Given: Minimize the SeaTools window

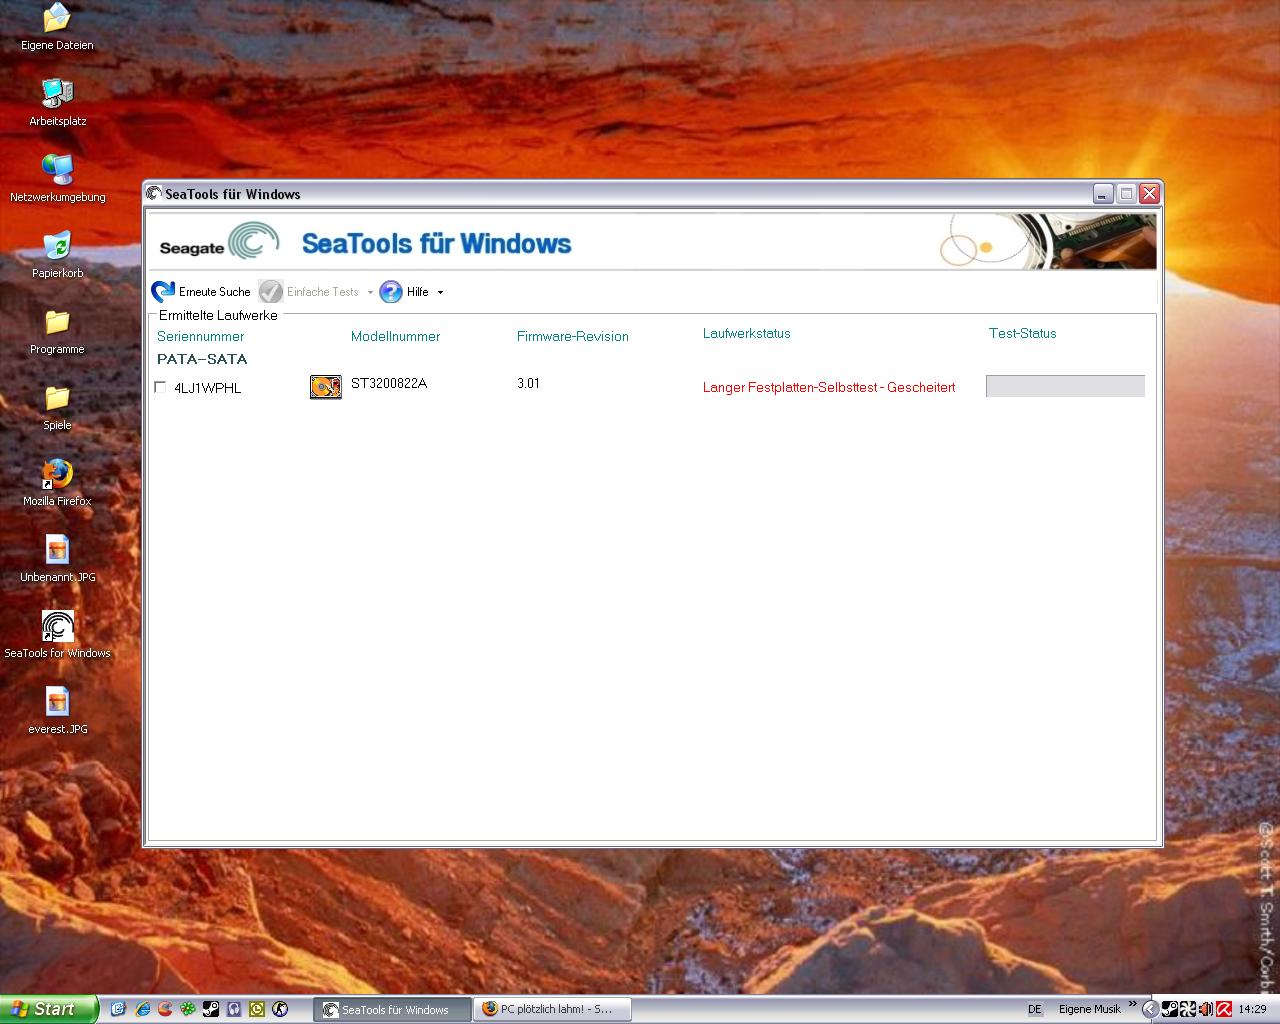Looking at the screenshot, I should point(1103,194).
